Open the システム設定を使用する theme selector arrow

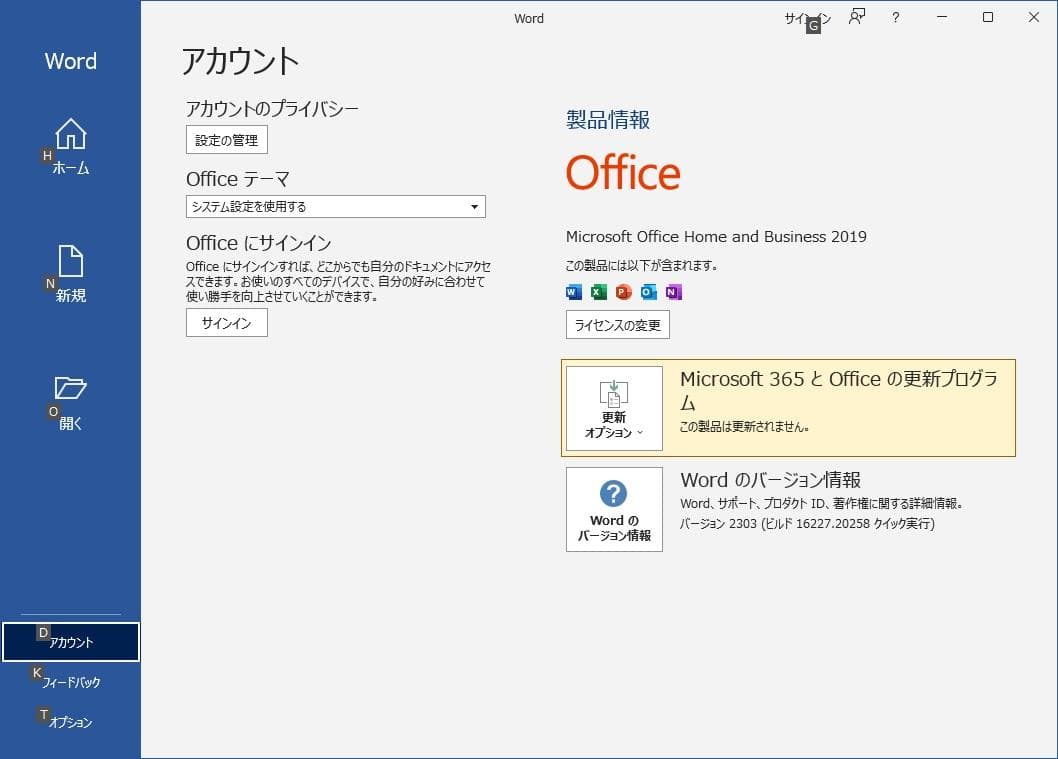[475, 206]
